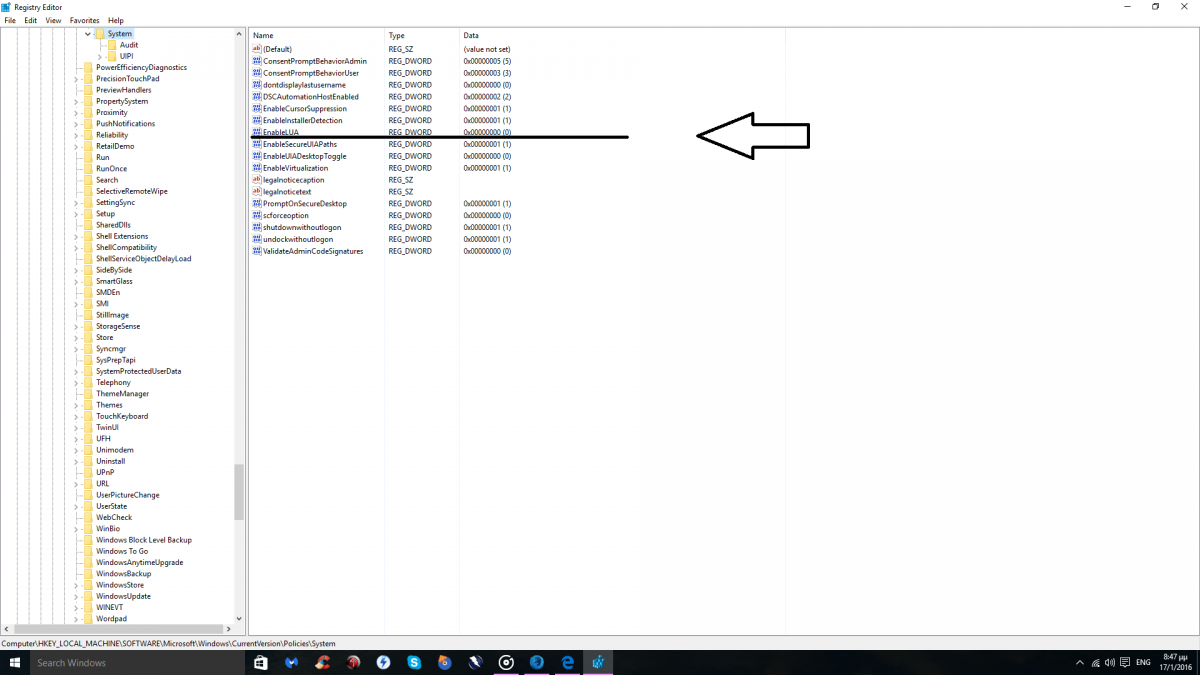The image size is (1200, 675).
Task: Click the Registry Editor taskbar icon
Action: click(598, 662)
